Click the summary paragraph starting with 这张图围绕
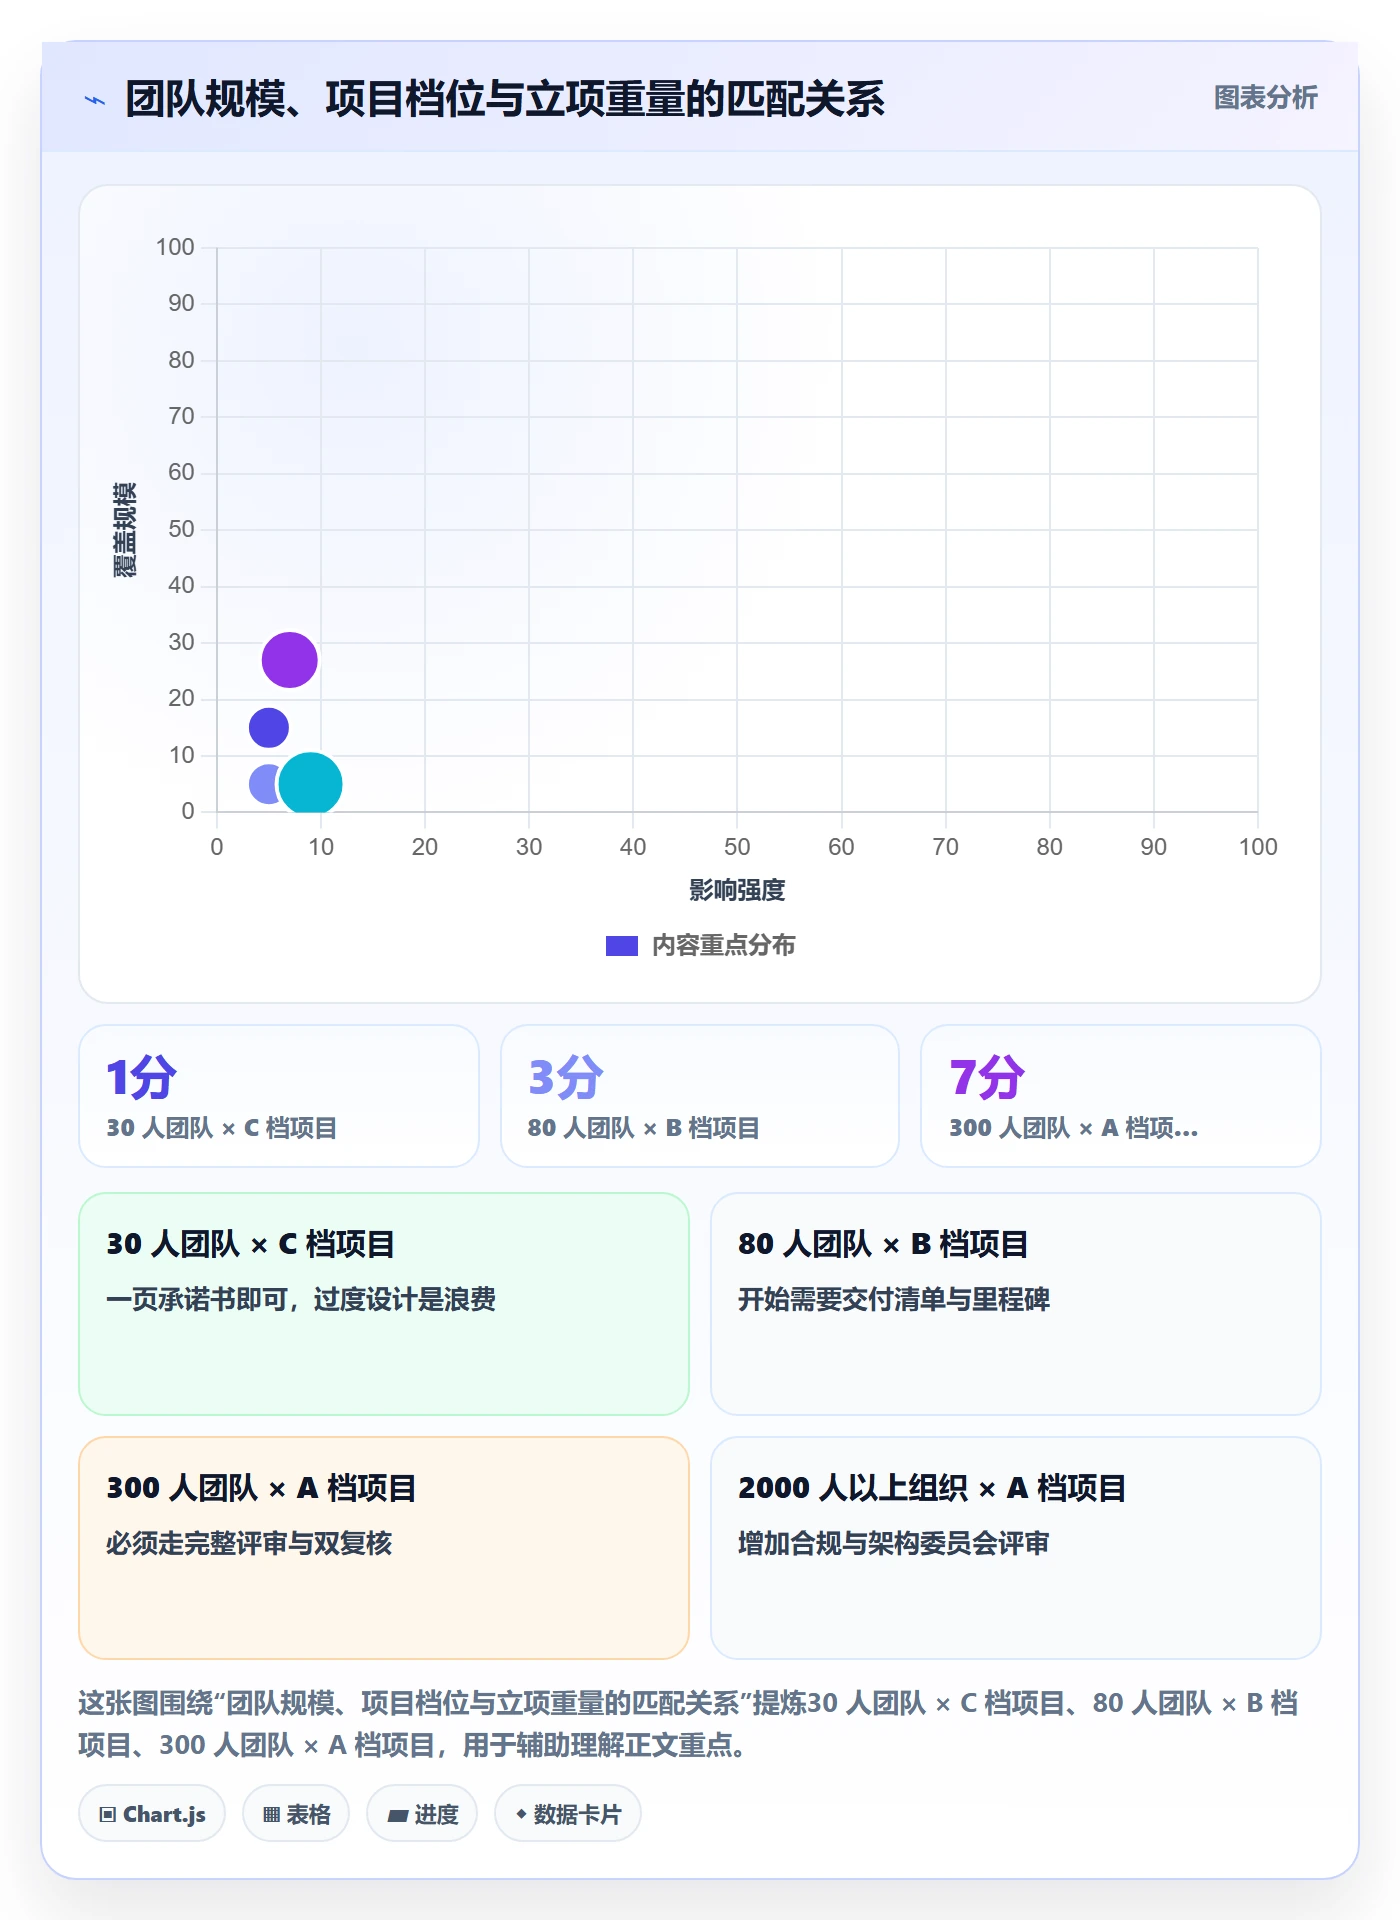The height and width of the screenshot is (1920, 1400). pyautogui.click(x=689, y=1724)
